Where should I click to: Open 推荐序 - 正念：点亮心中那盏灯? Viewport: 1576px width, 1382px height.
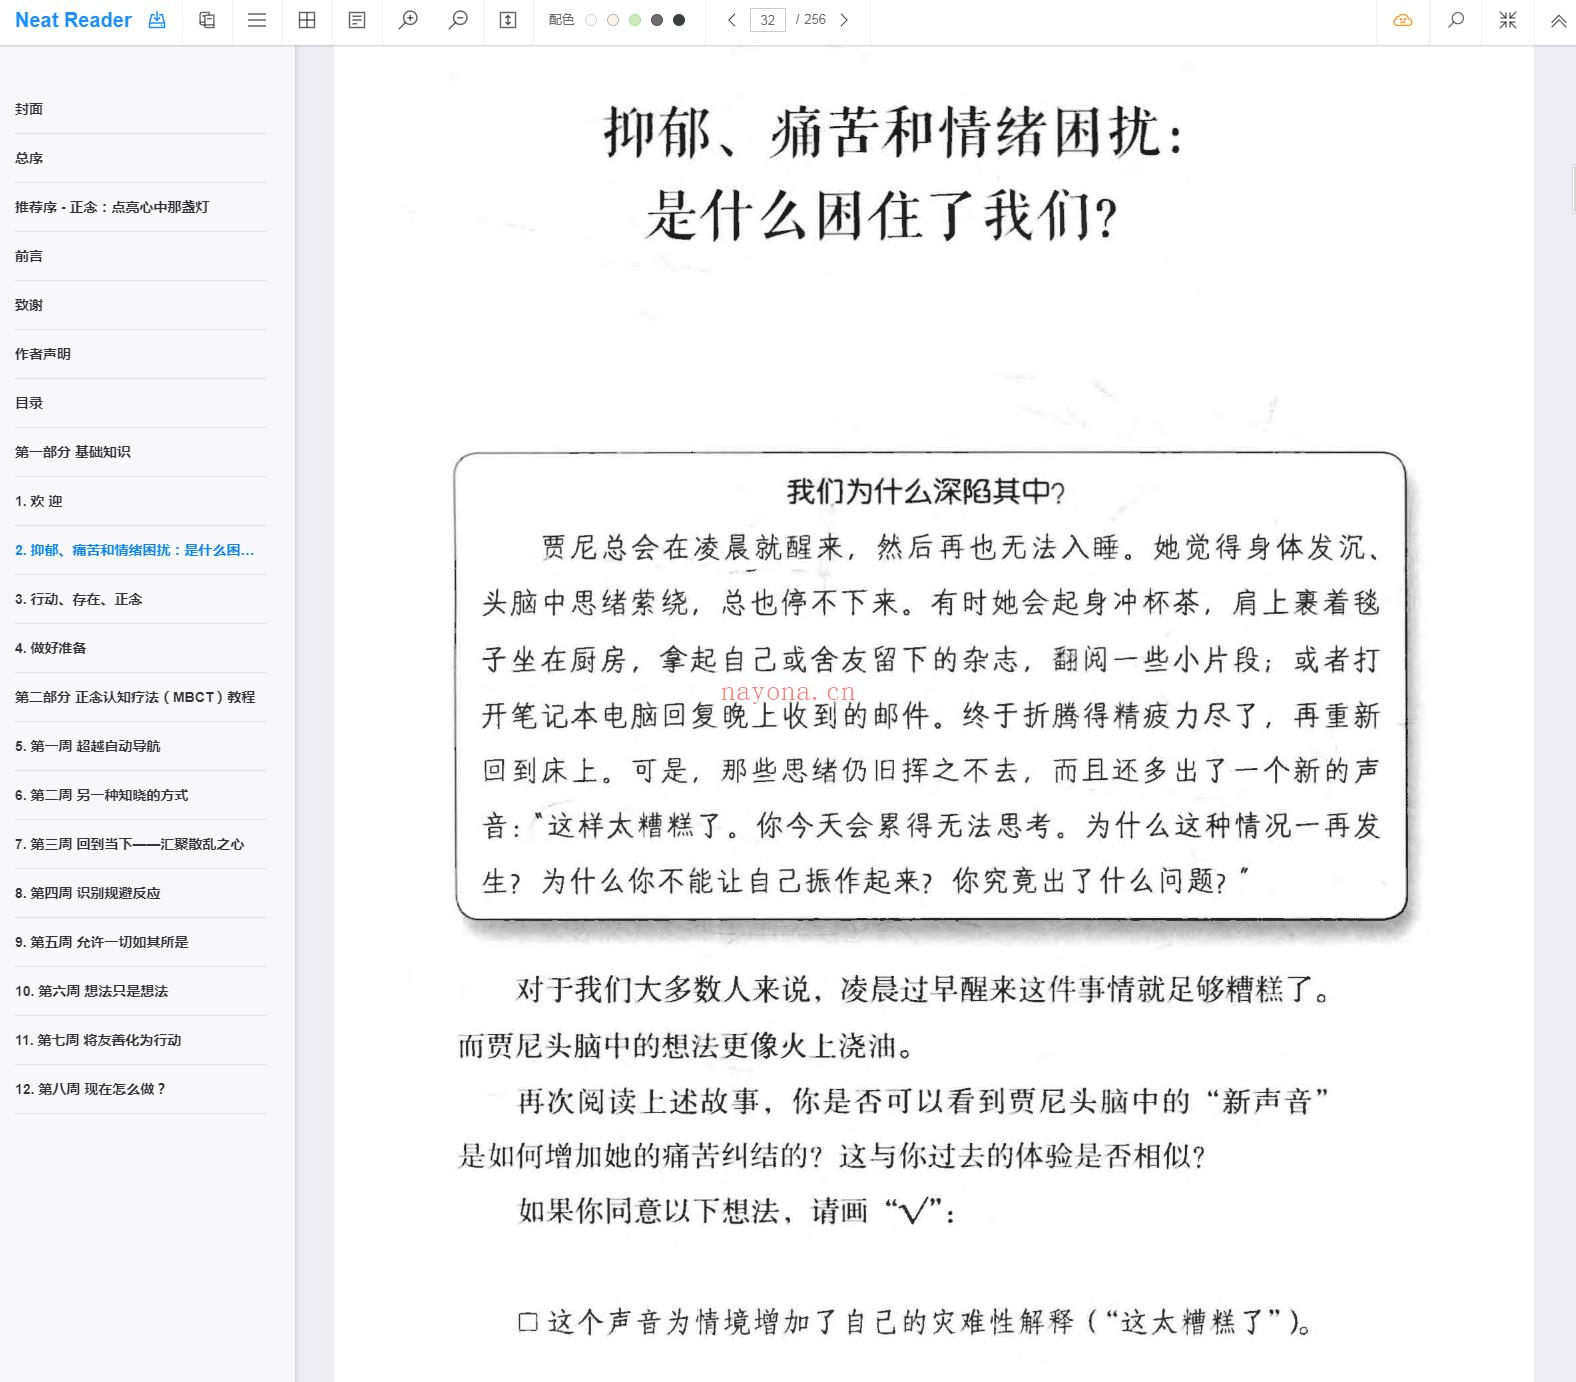coord(141,207)
